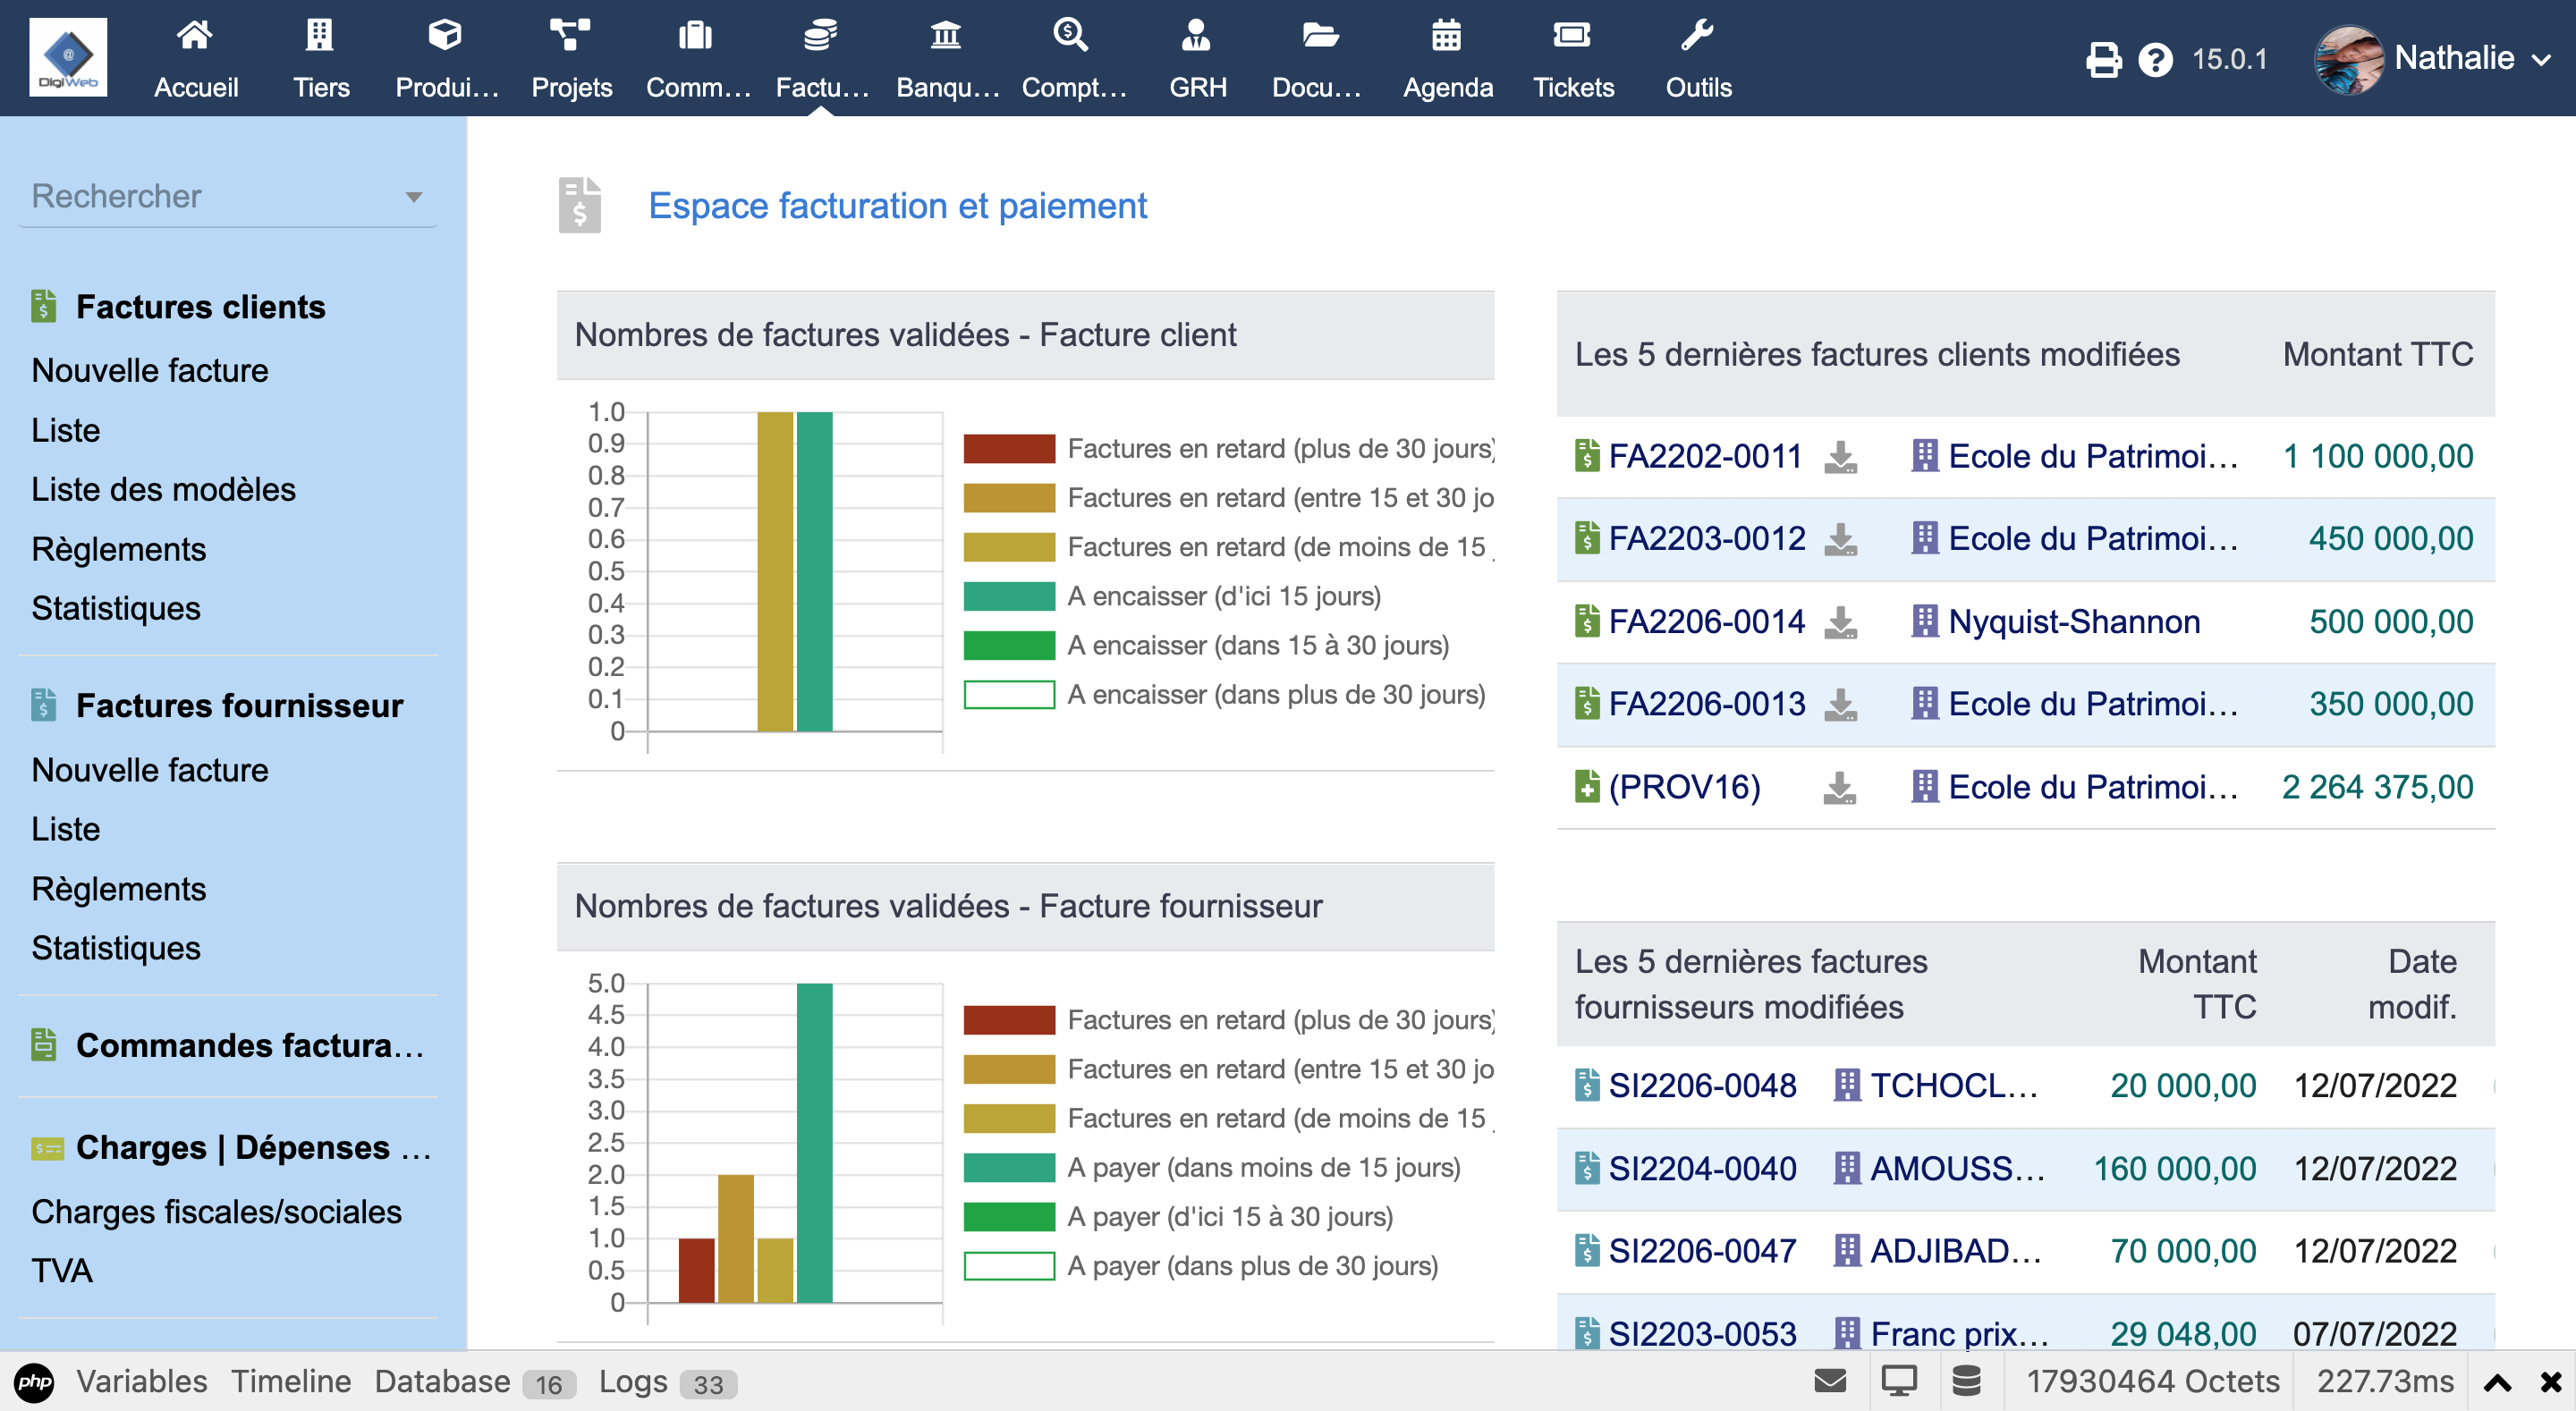The width and height of the screenshot is (2576, 1411).
Task: Switch to the Database debug tab
Action: [443, 1381]
